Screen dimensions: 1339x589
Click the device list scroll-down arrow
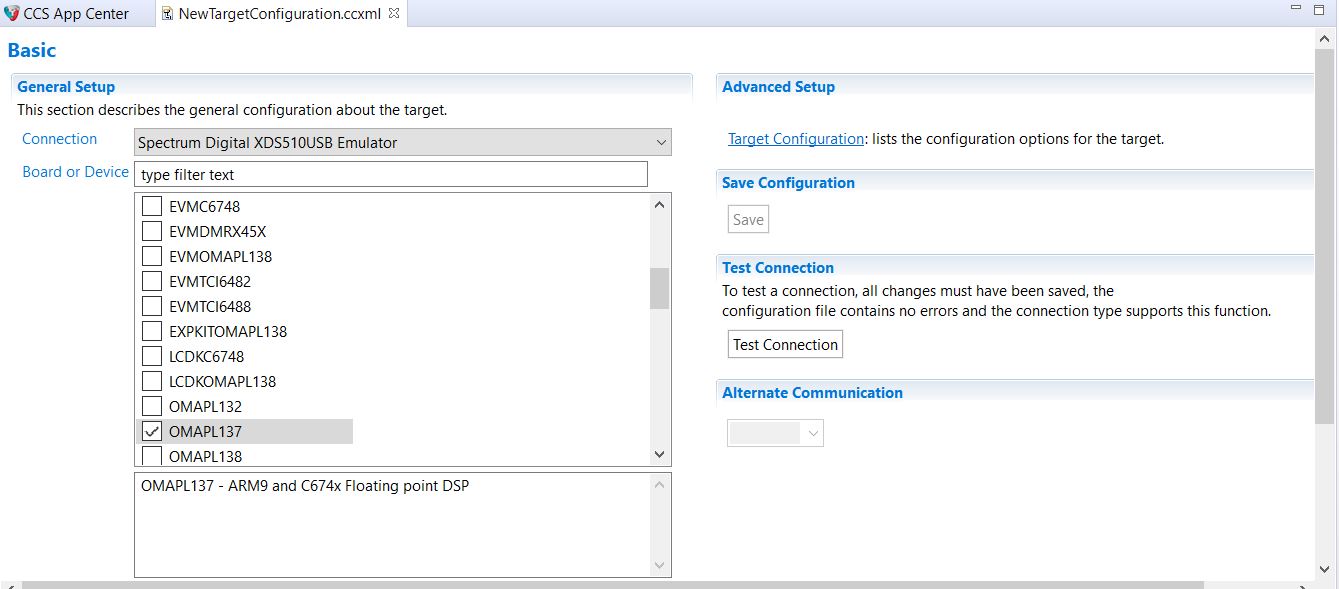659,454
